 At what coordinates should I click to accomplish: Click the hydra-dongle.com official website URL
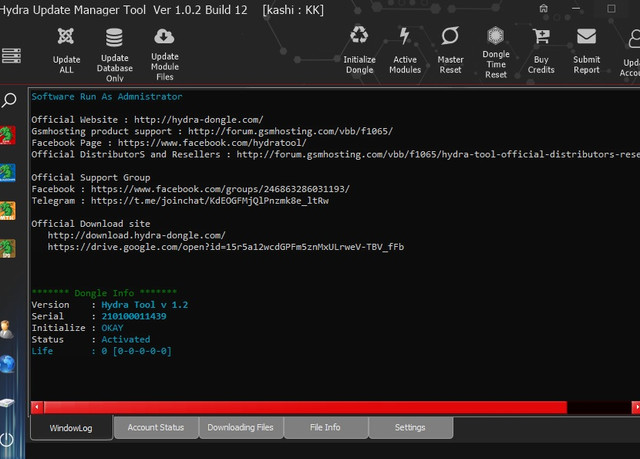click(x=199, y=120)
